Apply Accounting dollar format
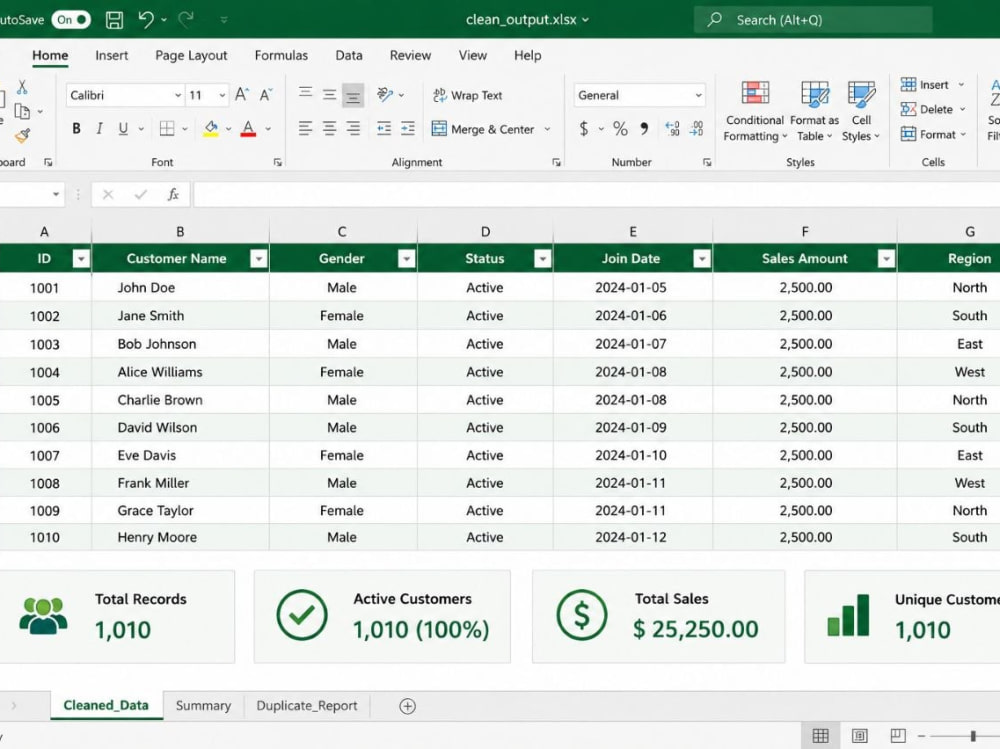The image size is (1000, 749). 584,129
